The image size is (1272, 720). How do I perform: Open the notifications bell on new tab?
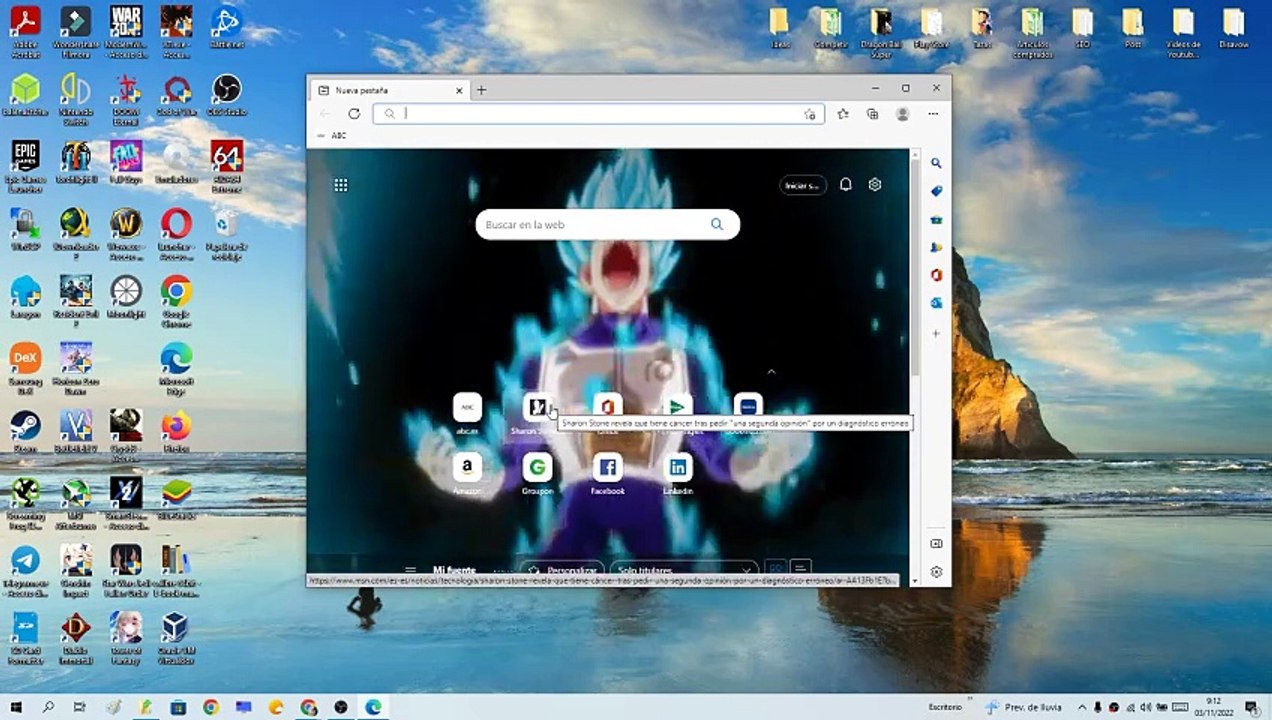(845, 185)
